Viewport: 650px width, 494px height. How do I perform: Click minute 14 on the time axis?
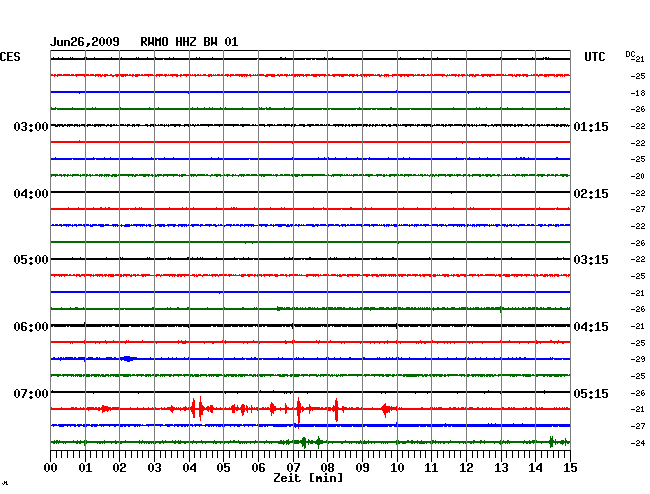click(535, 467)
